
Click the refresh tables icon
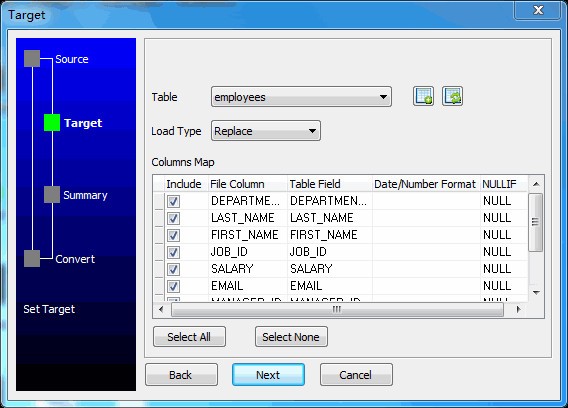452,96
